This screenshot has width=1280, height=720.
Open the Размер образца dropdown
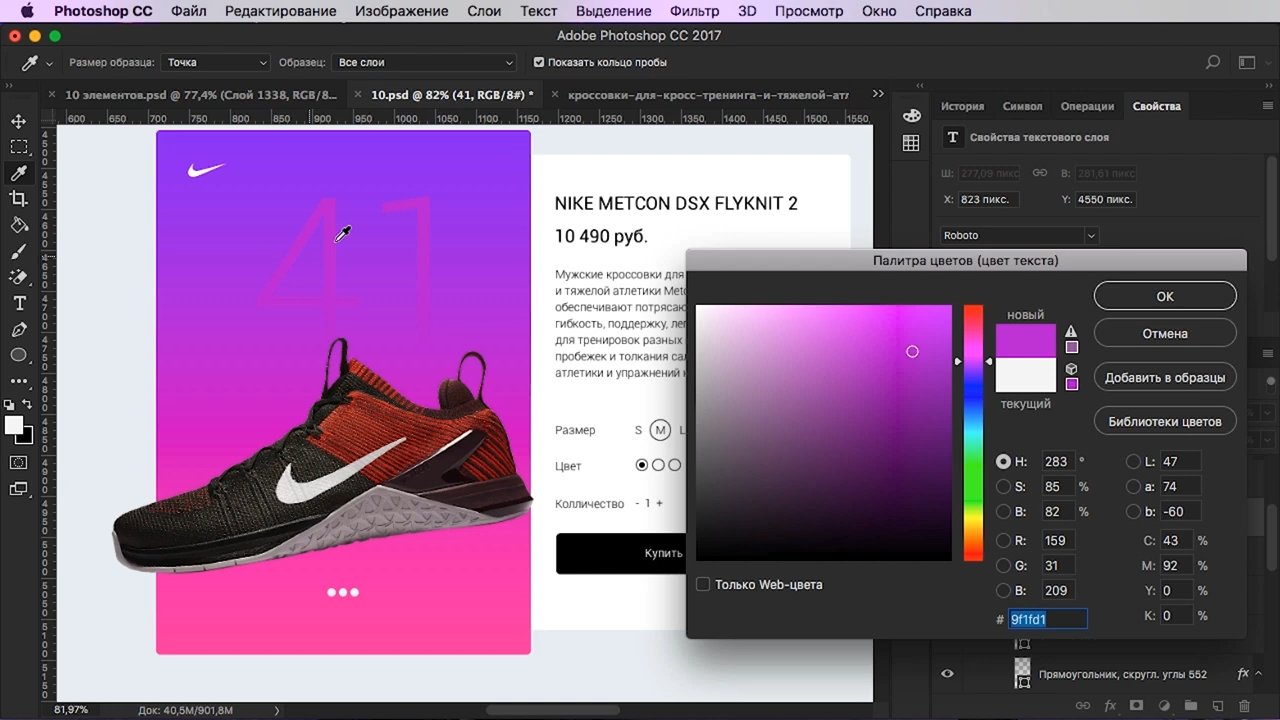216,62
